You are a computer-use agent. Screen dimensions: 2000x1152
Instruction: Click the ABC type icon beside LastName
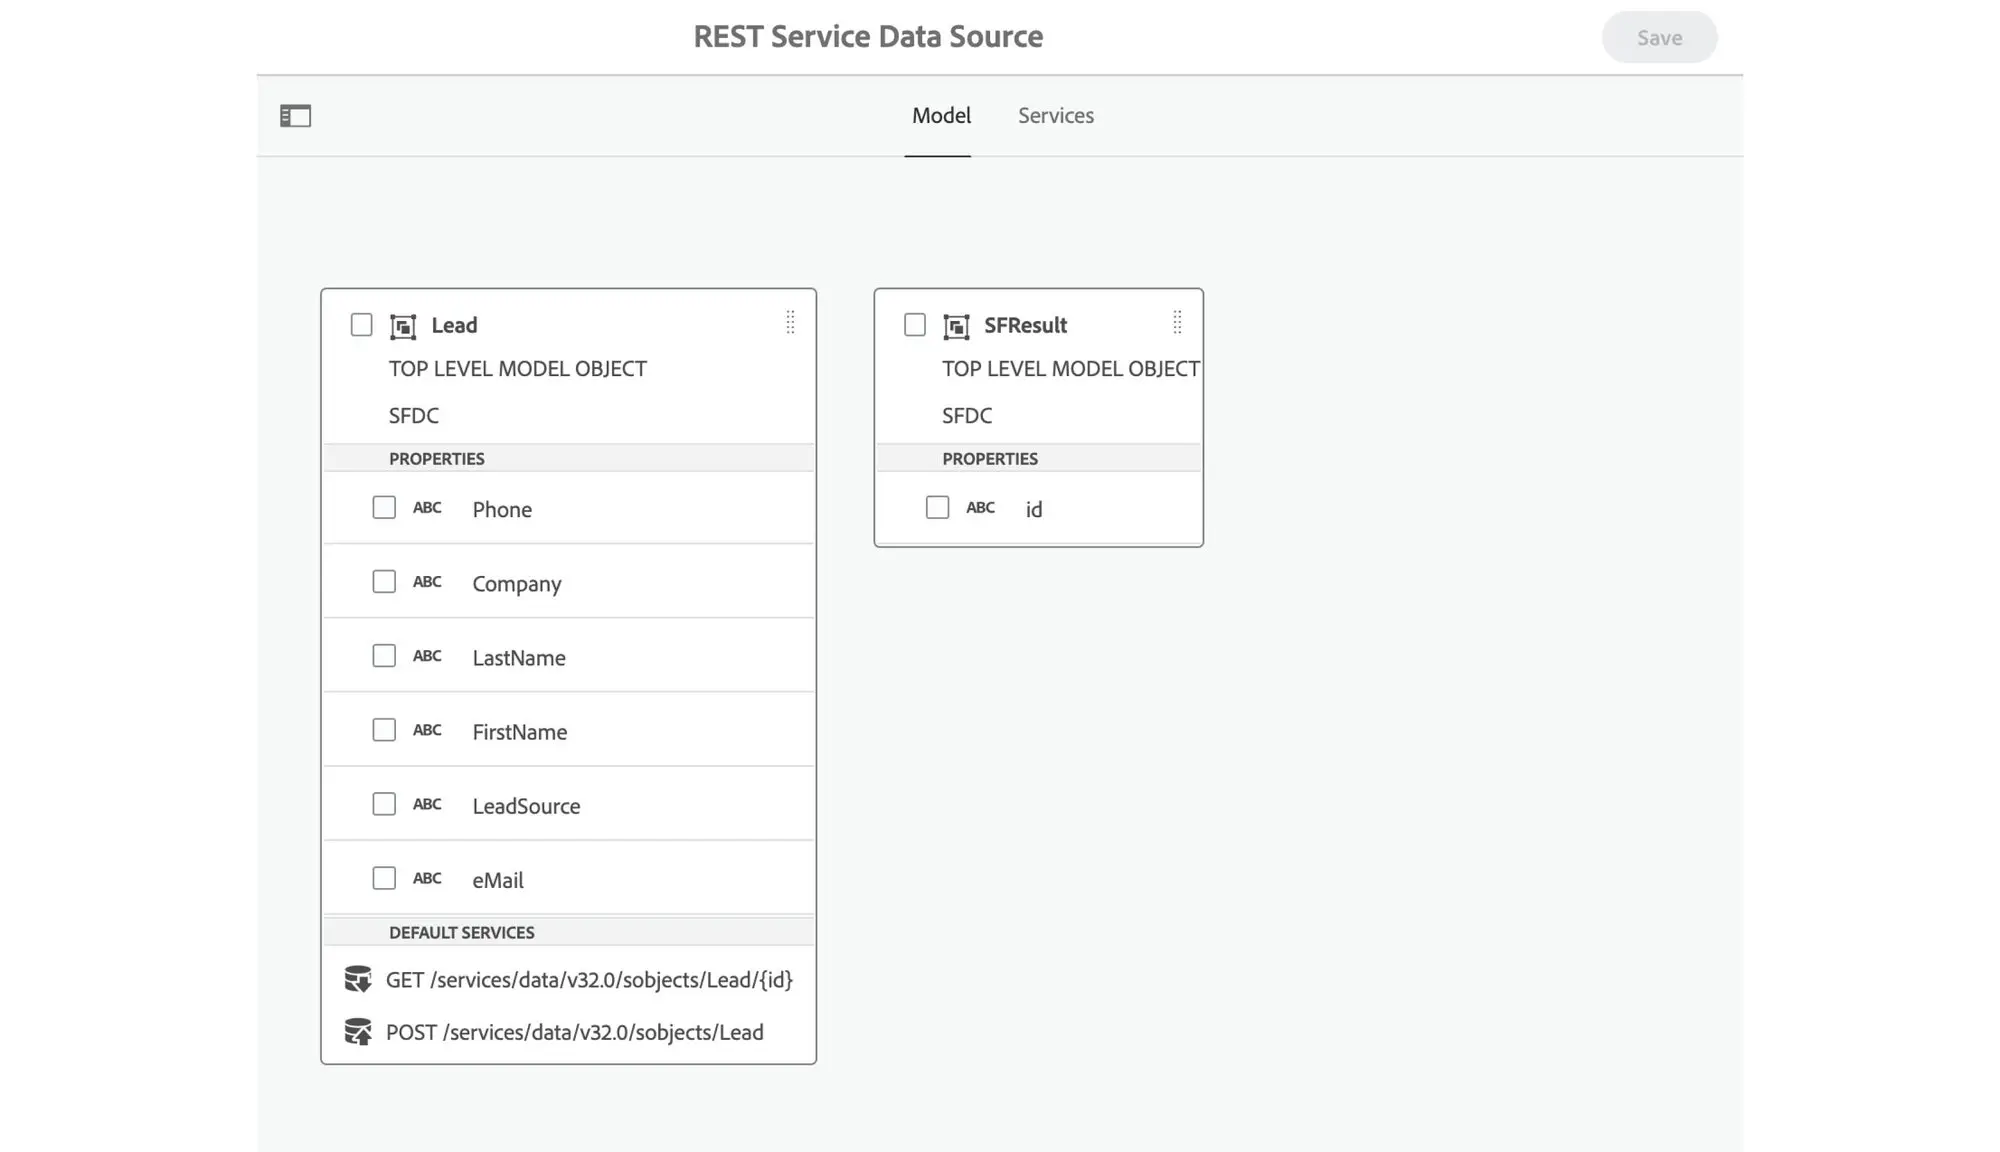coord(427,655)
